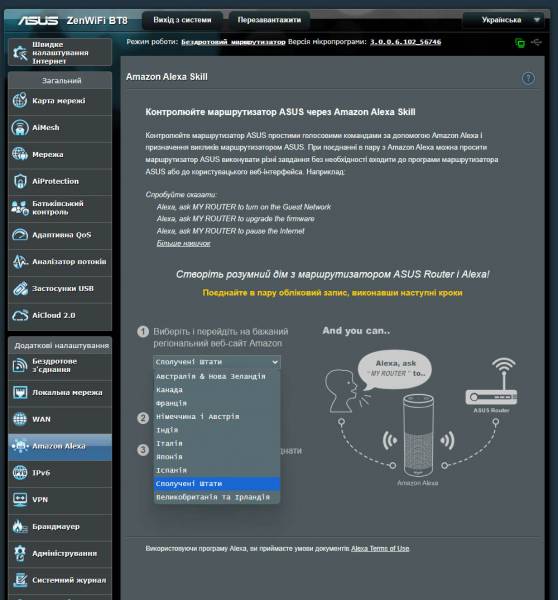
Task: Click the help question mark icon
Action: pyautogui.click(x=528, y=78)
